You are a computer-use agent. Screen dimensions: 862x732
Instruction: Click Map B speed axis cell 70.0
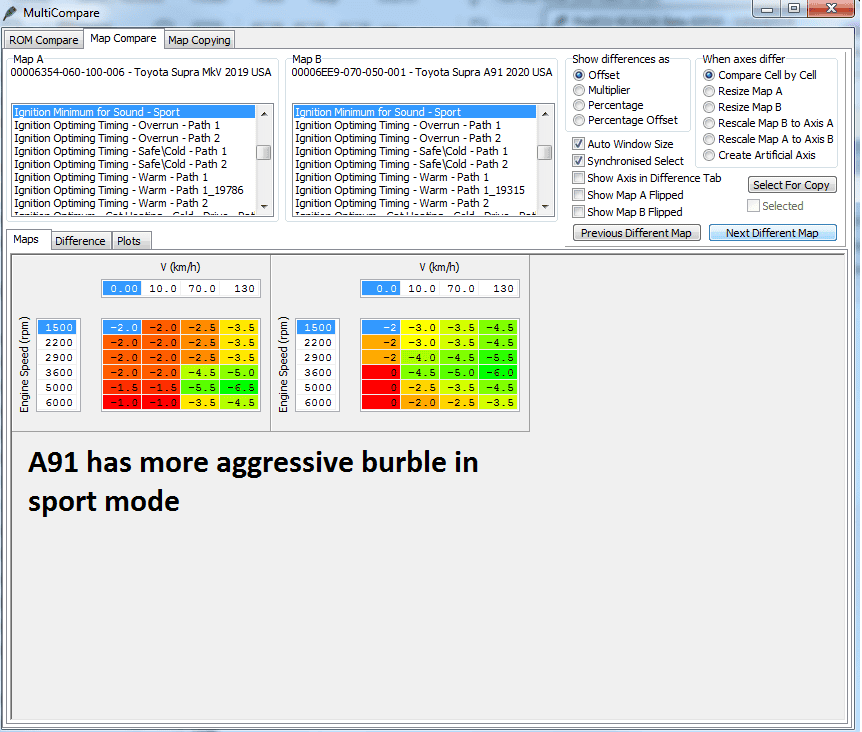(460, 289)
